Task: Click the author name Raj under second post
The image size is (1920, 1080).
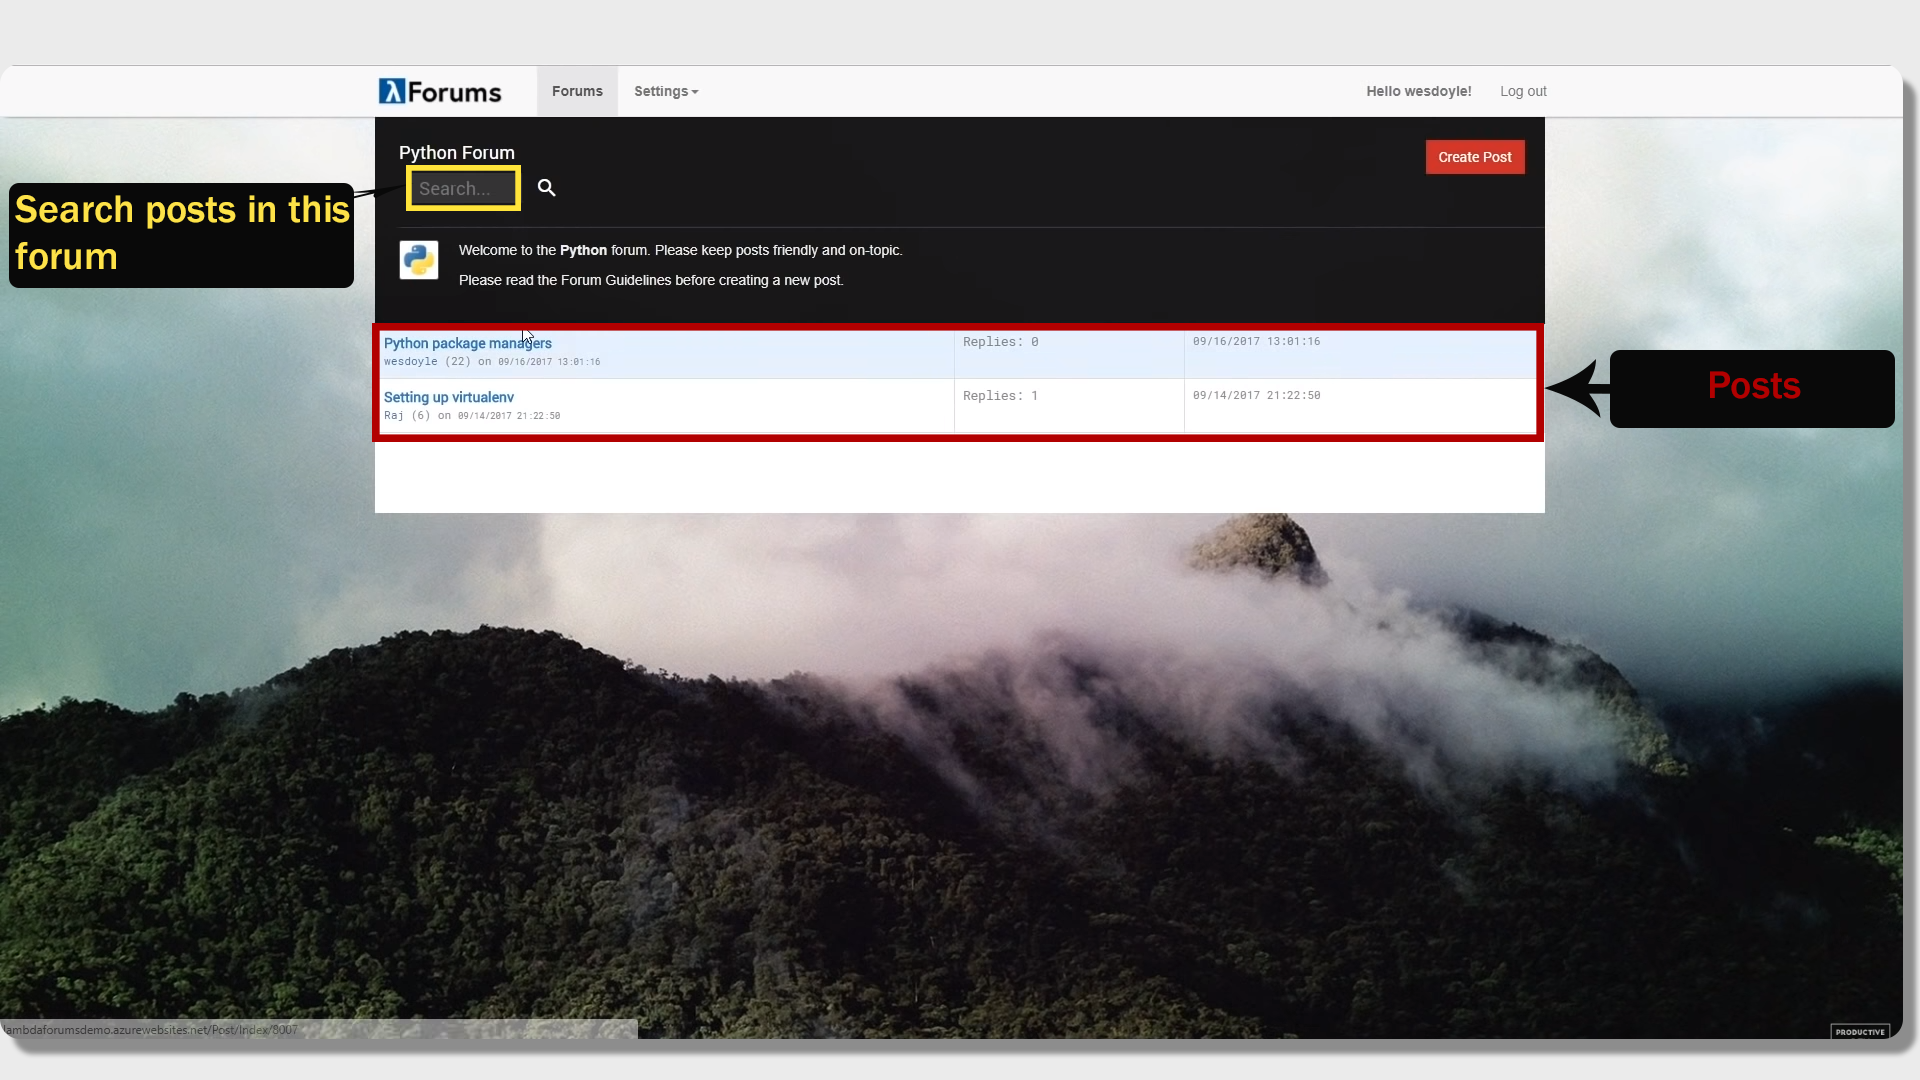Action: [394, 416]
